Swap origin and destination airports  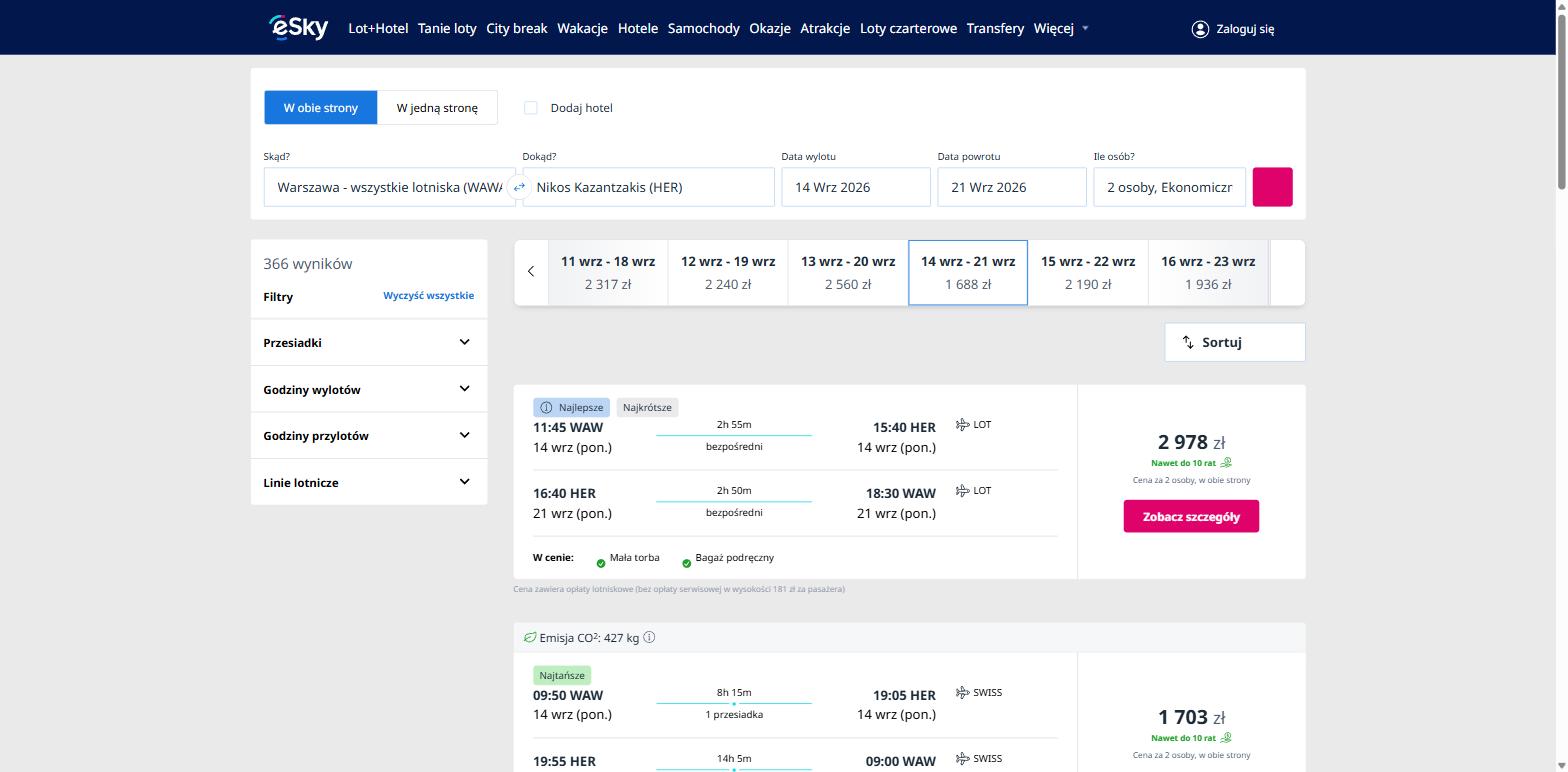coord(519,187)
